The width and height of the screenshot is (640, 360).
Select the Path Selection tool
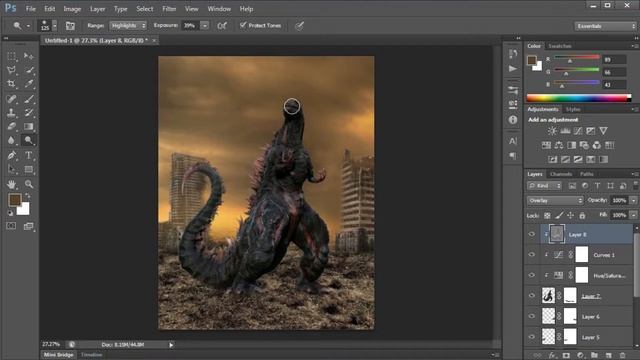tap(11, 169)
